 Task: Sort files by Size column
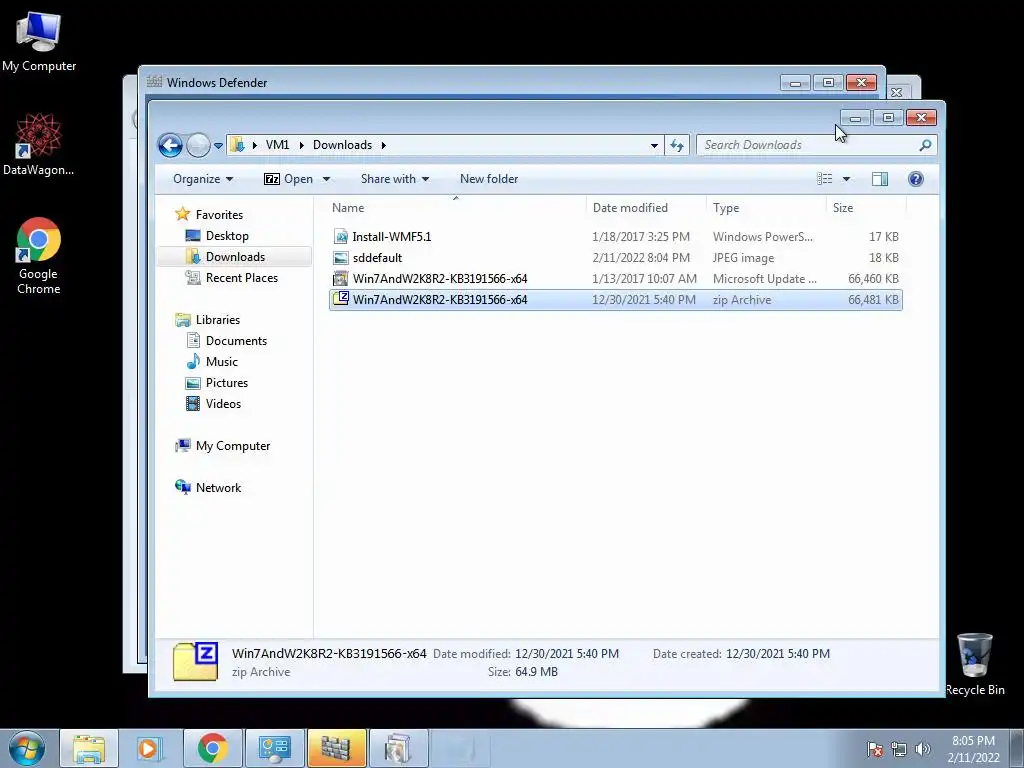[866, 208]
